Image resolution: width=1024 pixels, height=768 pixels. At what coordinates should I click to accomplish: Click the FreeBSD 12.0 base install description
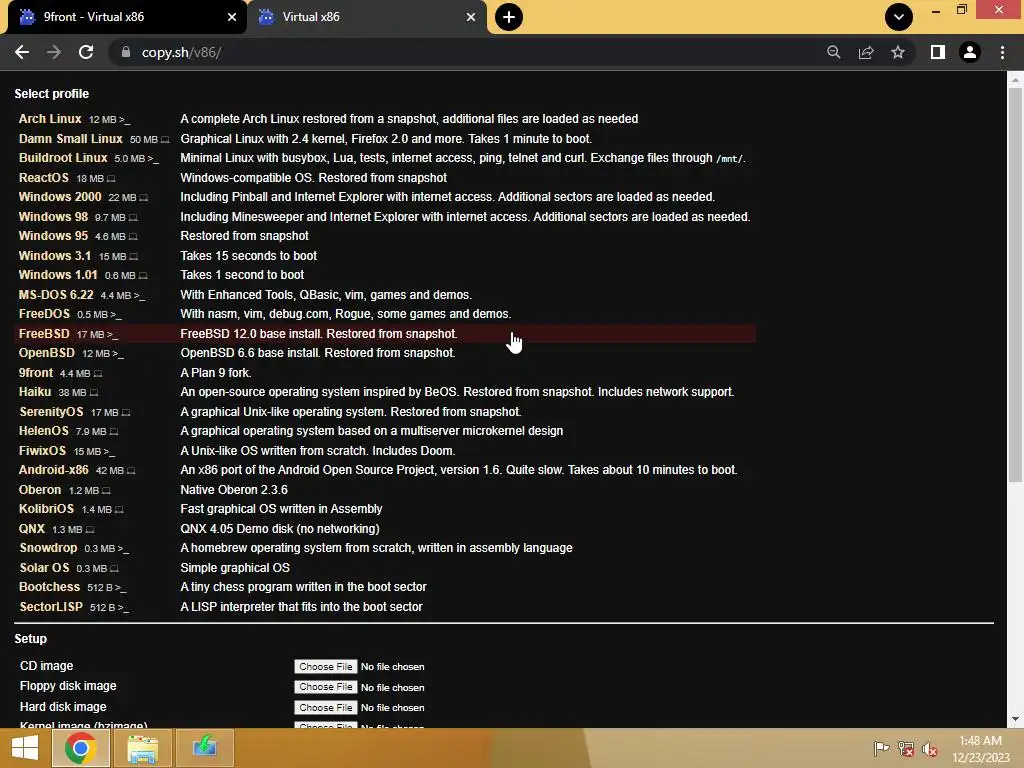coord(319,334)
